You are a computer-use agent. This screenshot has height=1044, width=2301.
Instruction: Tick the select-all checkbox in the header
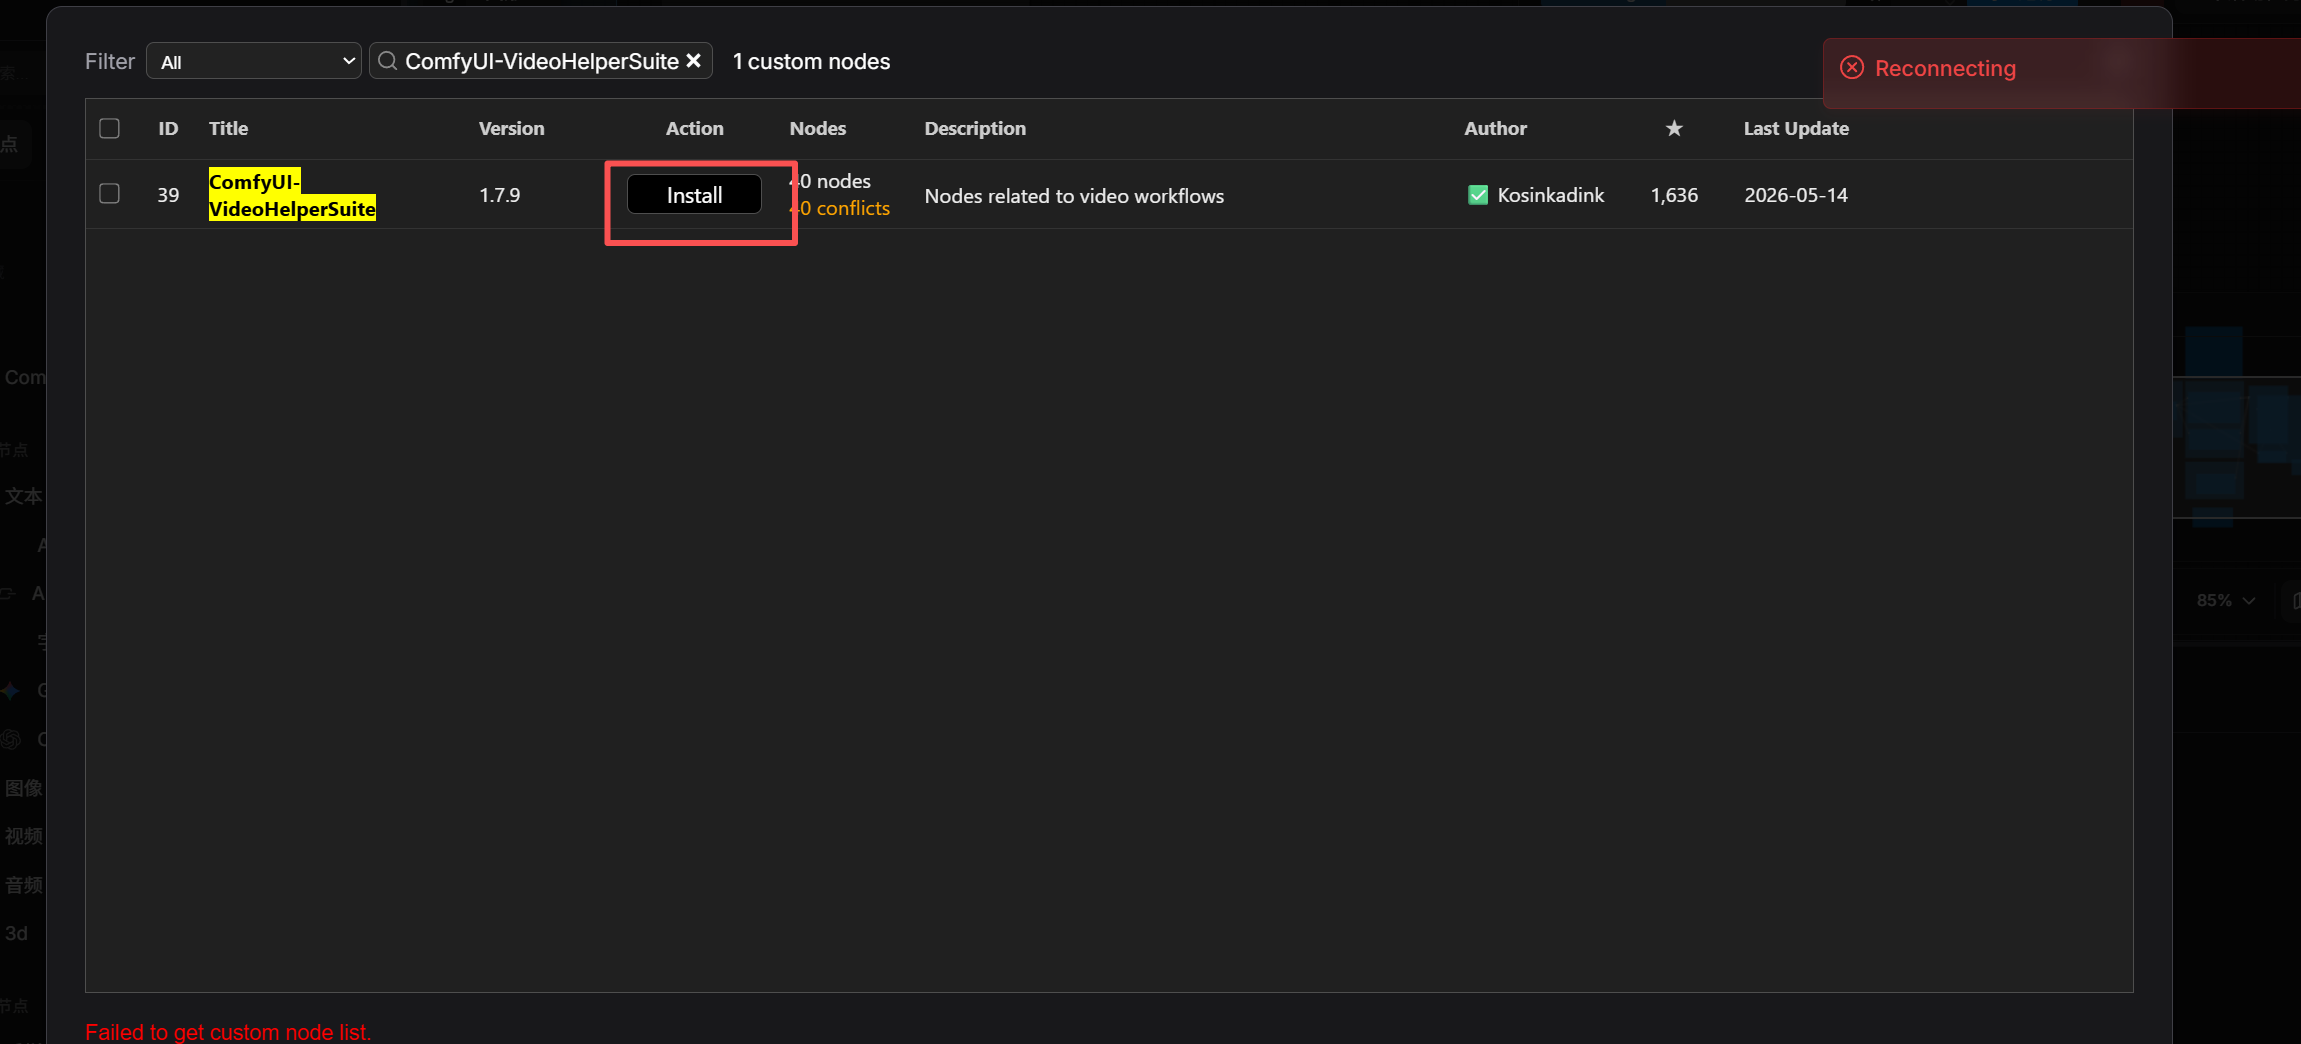pos(110,128)
